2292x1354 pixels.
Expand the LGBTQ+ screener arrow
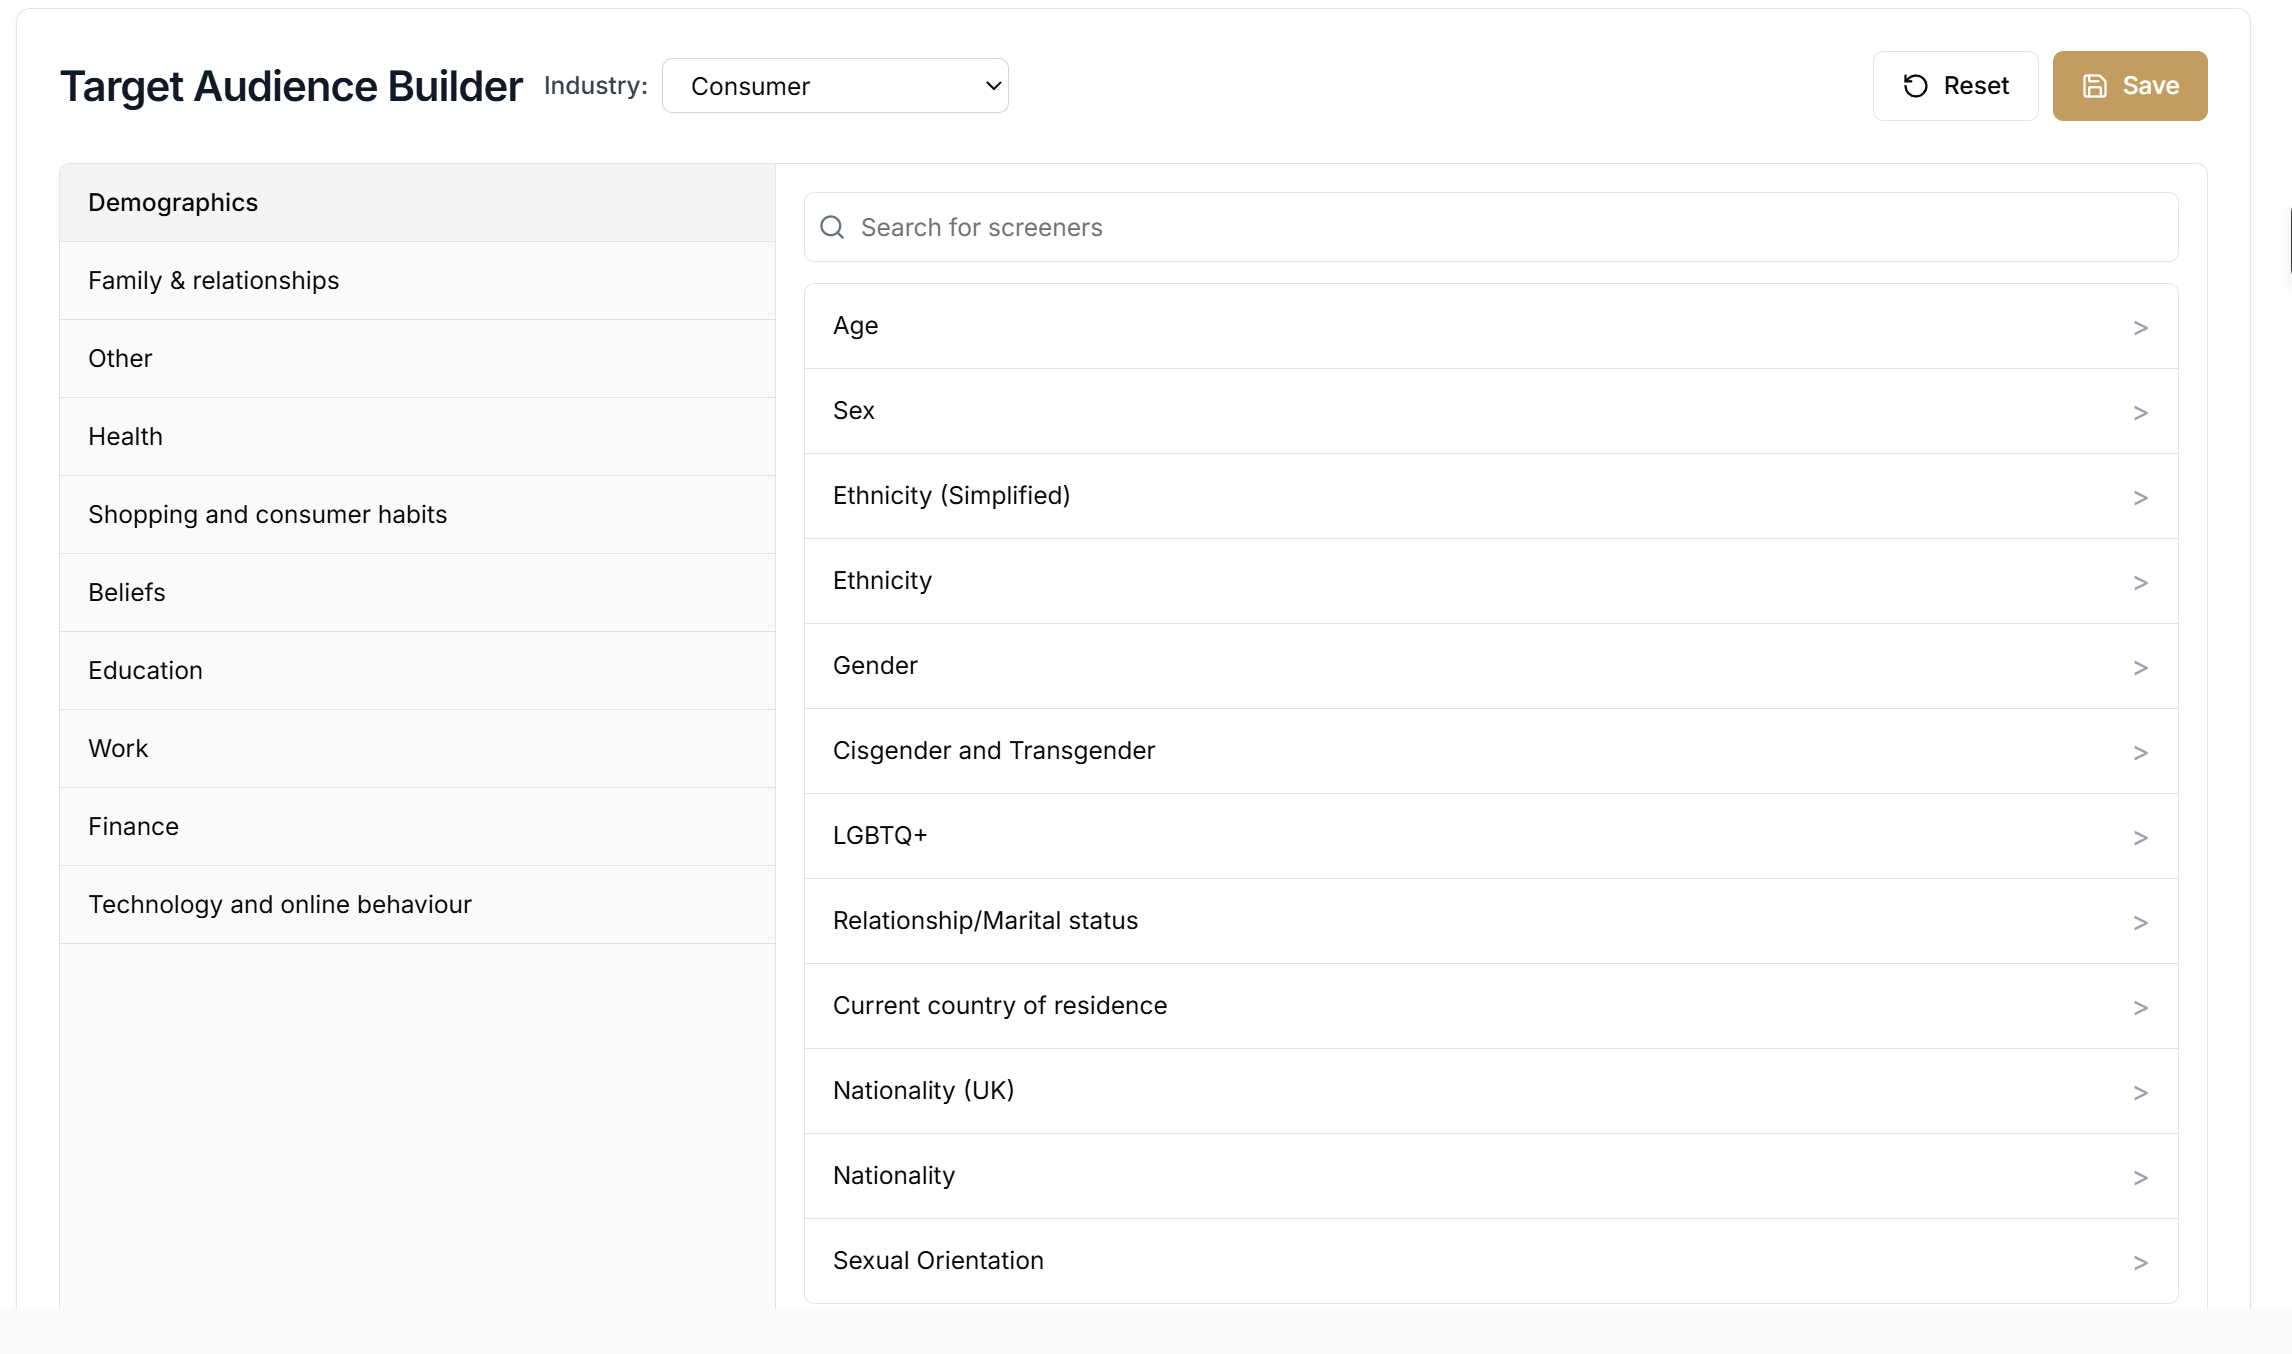[x=2140, y=838]
